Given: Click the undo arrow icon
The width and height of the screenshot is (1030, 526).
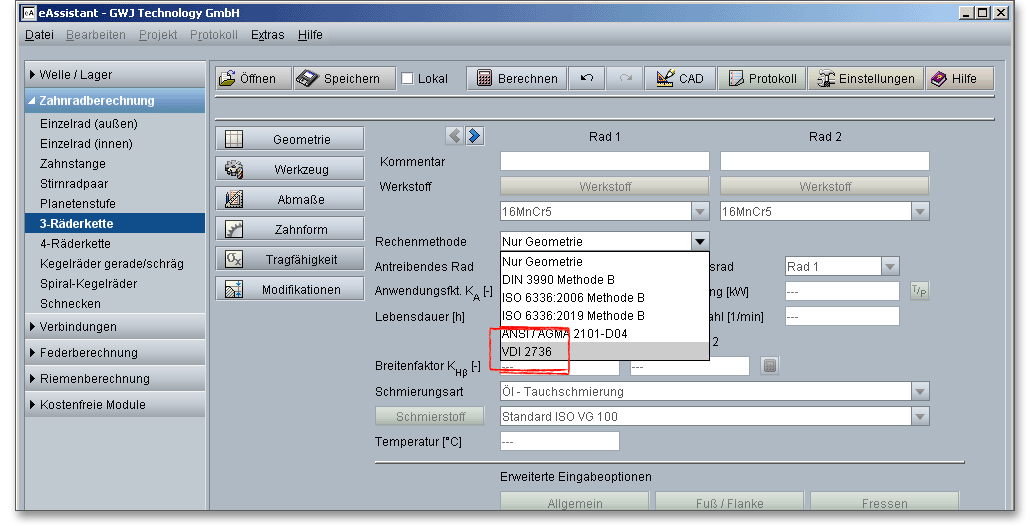Looking at the screenshot, I should pos(587,79).
